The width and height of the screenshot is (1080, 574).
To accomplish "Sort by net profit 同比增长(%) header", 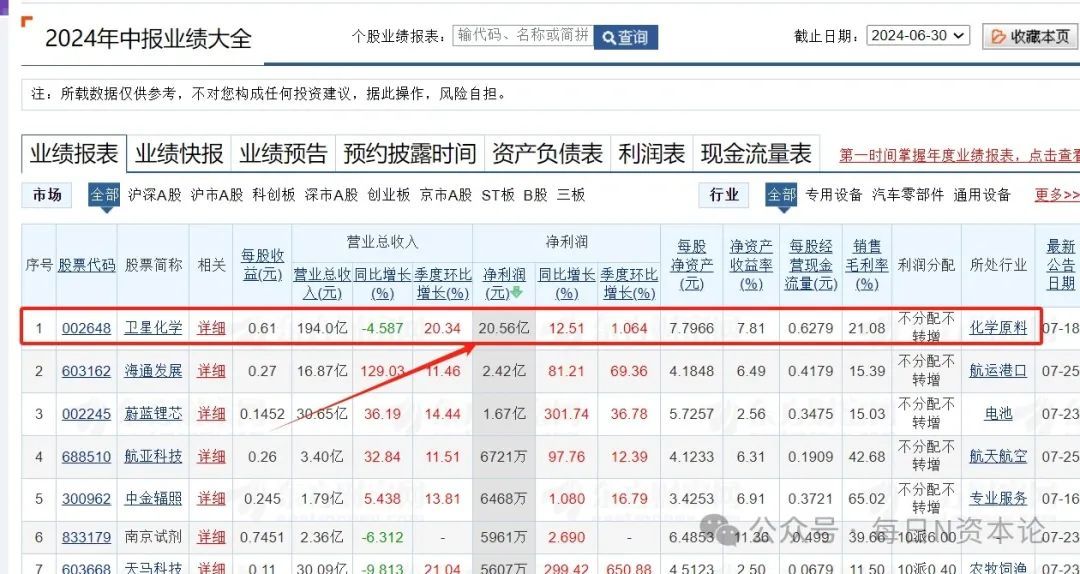I will pyautogui.click(x=566, y=284).
